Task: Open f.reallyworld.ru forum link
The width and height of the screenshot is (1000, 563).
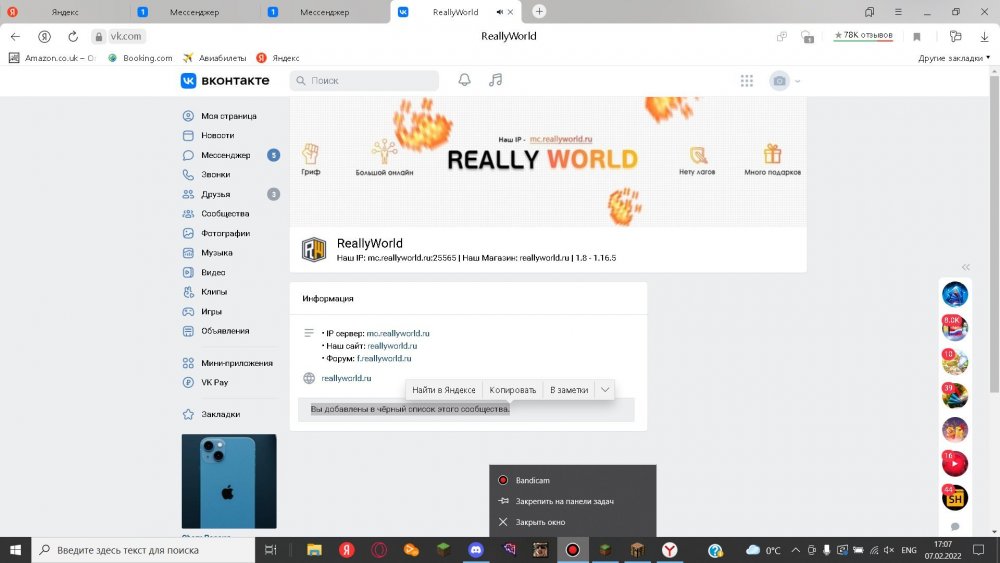Action: coord(384,358)
